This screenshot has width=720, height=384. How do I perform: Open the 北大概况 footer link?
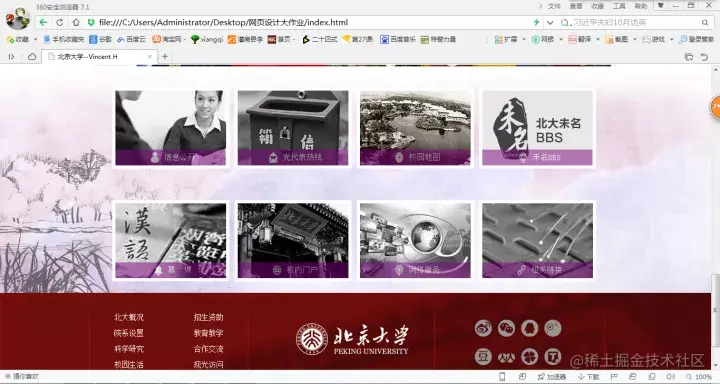click(x=129, y=317)
